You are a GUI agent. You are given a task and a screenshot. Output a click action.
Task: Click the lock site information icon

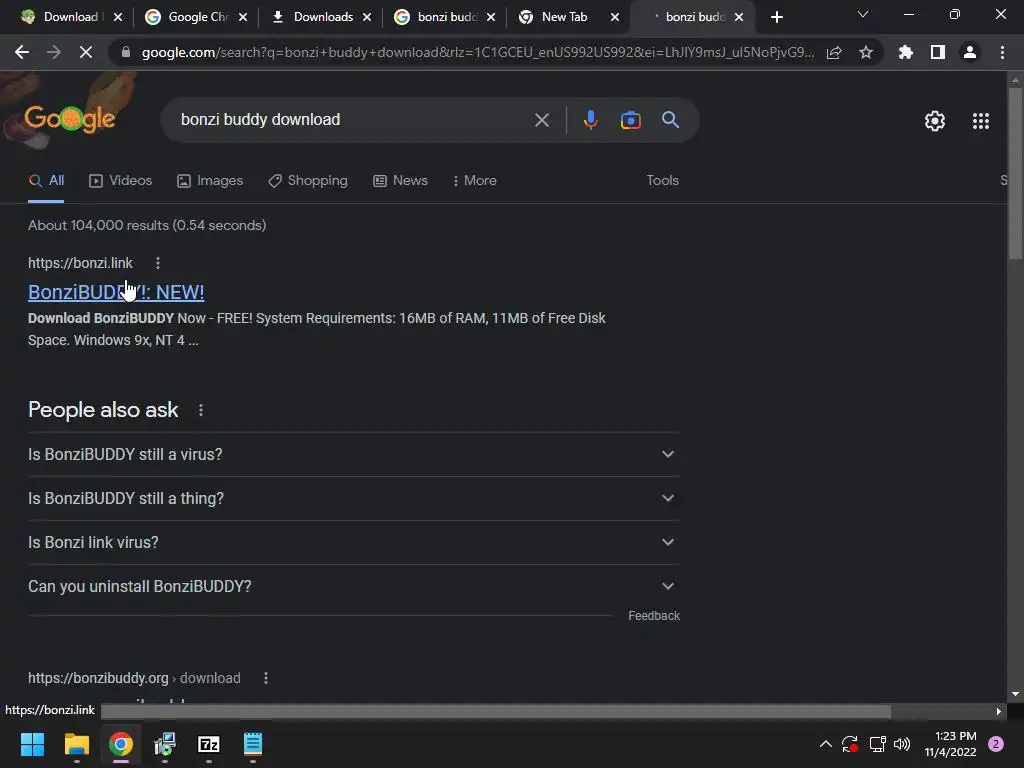[126, 52]
